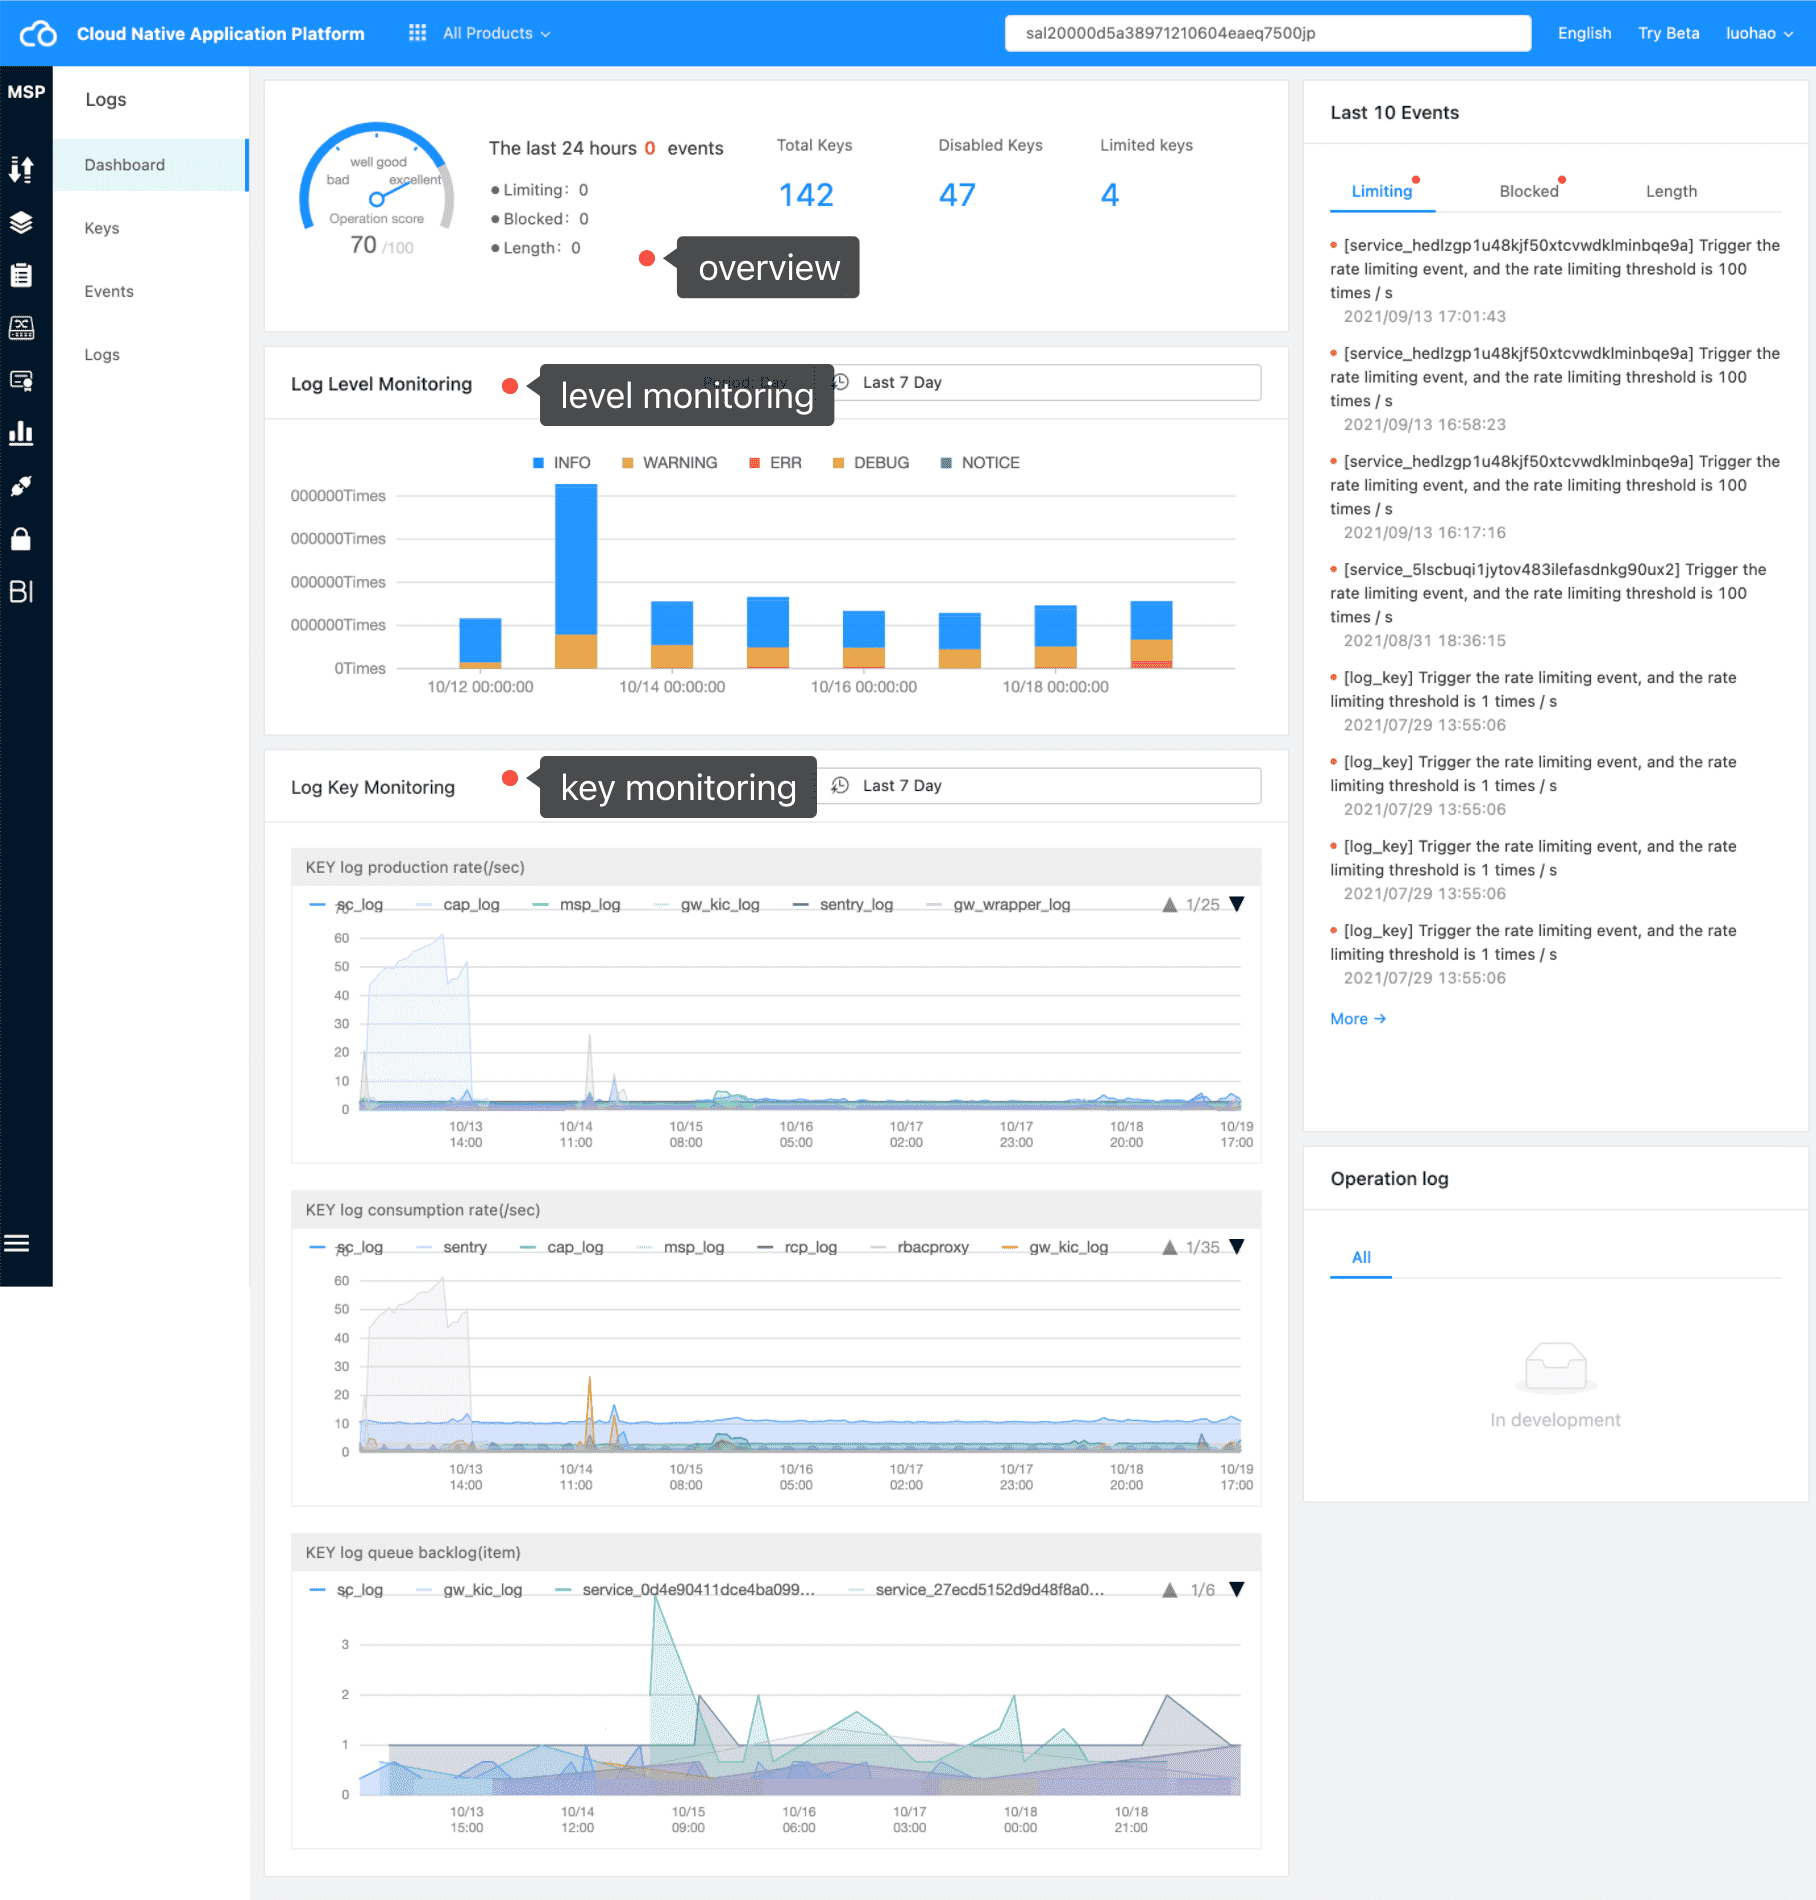Toggle the DEBUG series in level chart
Screen dimensions: 1816x1900
tap(871, 463)
